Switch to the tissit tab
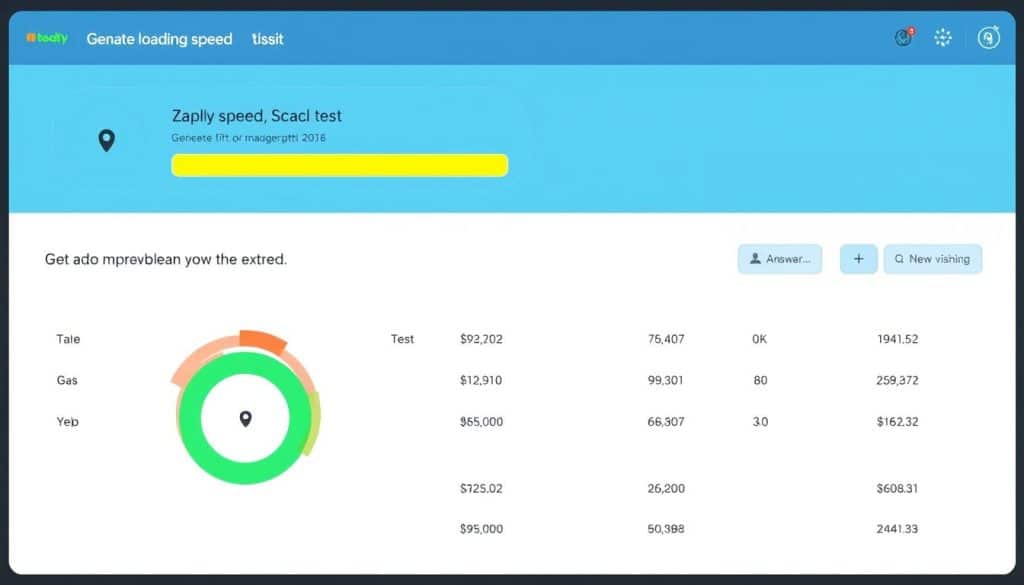Viewport: 1024px width, 585px height. point(268,39)
